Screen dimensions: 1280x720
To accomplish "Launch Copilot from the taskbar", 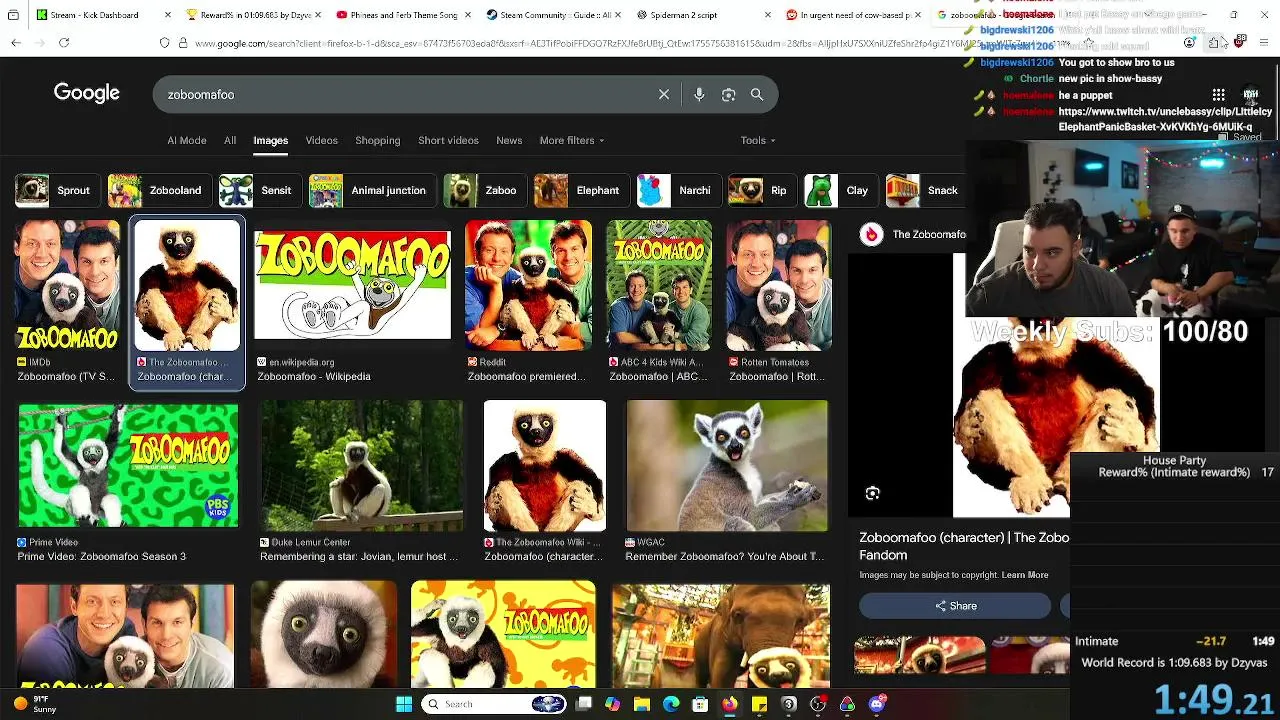I will 613,704.
